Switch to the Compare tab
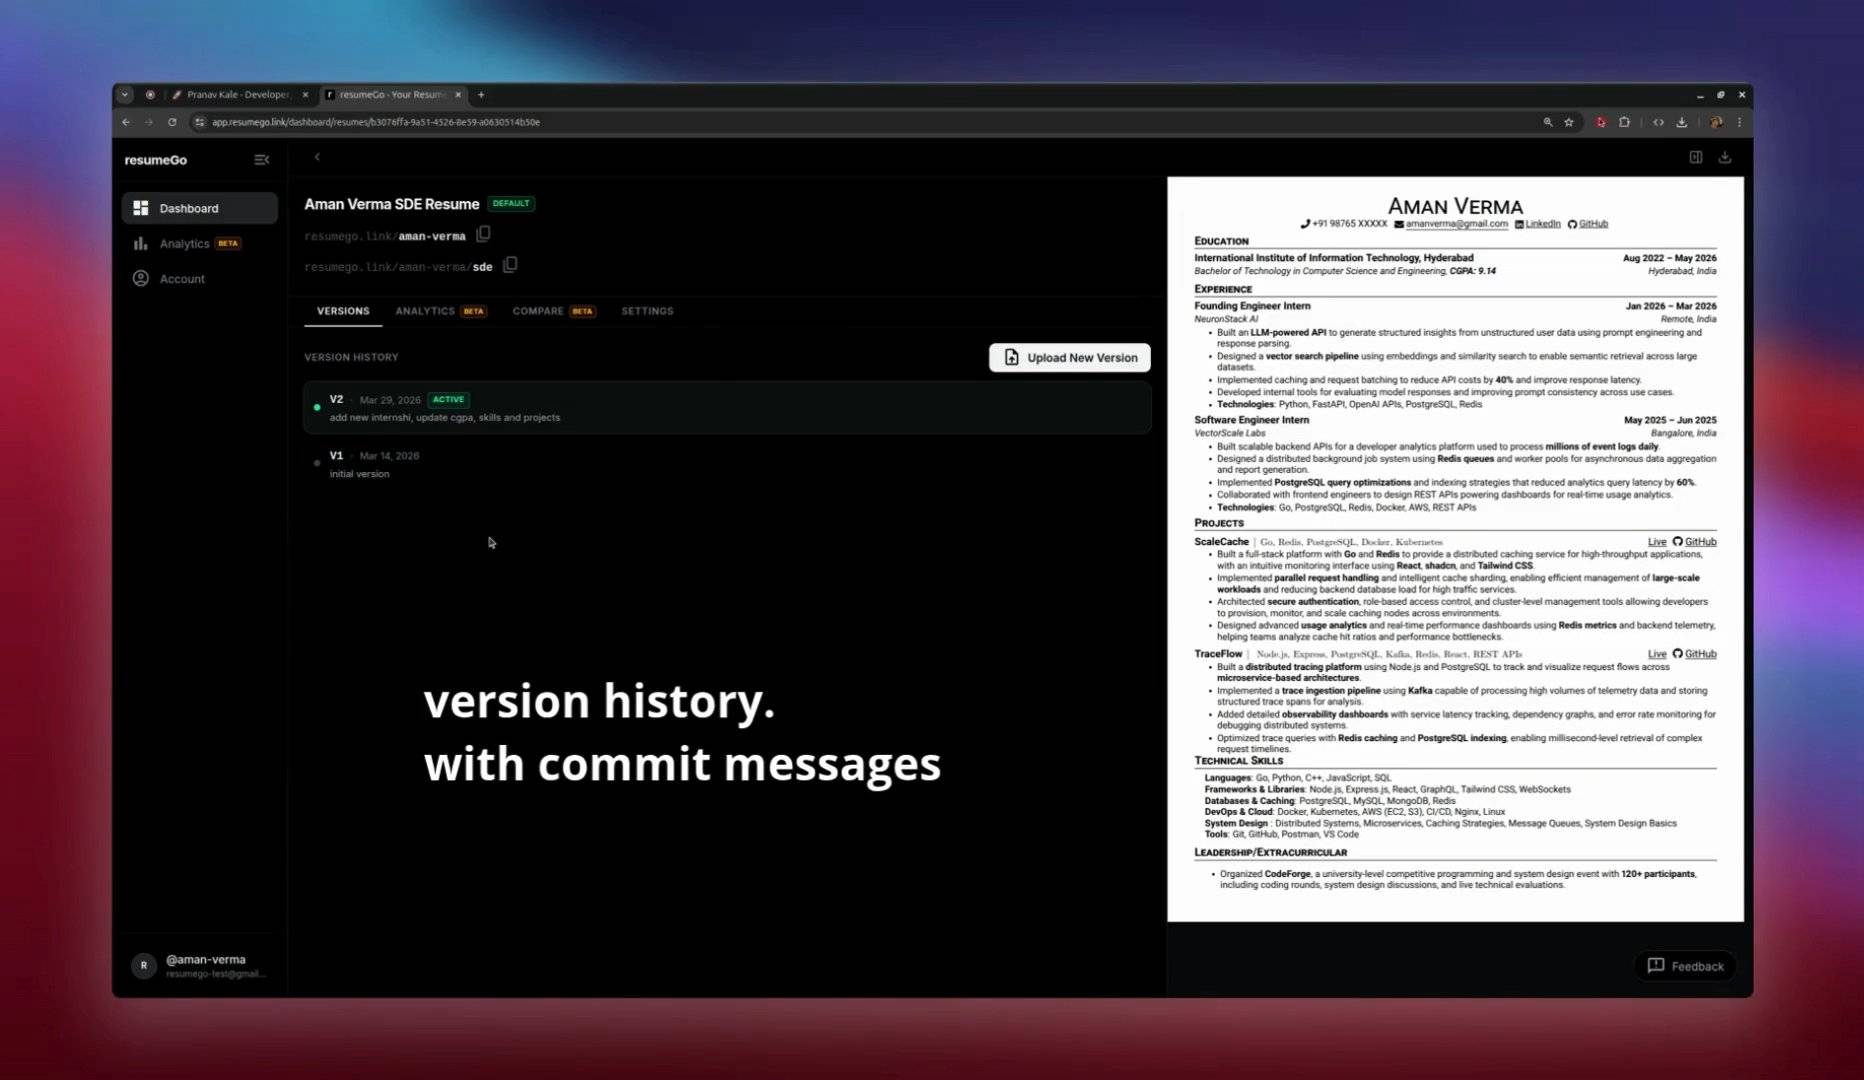The image size is (1864, 1080). (554, 311)
